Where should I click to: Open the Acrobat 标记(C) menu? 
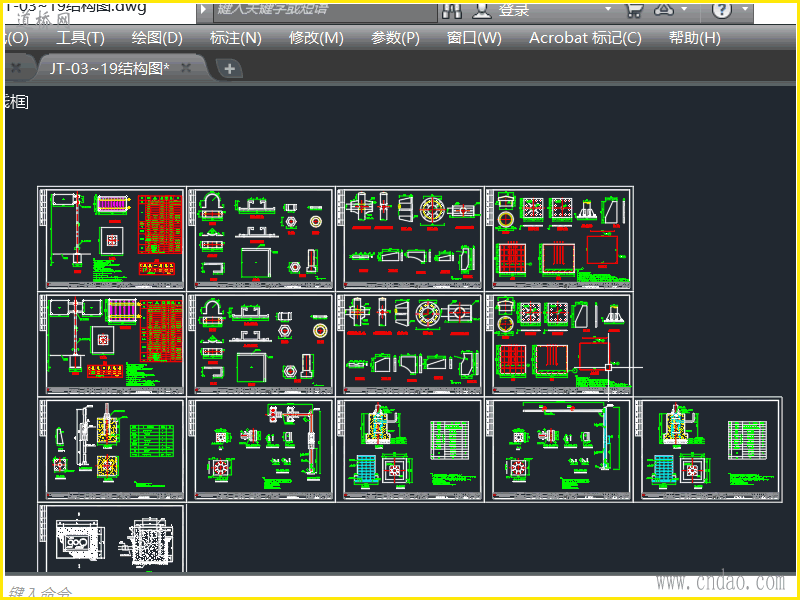coord(585,38)
